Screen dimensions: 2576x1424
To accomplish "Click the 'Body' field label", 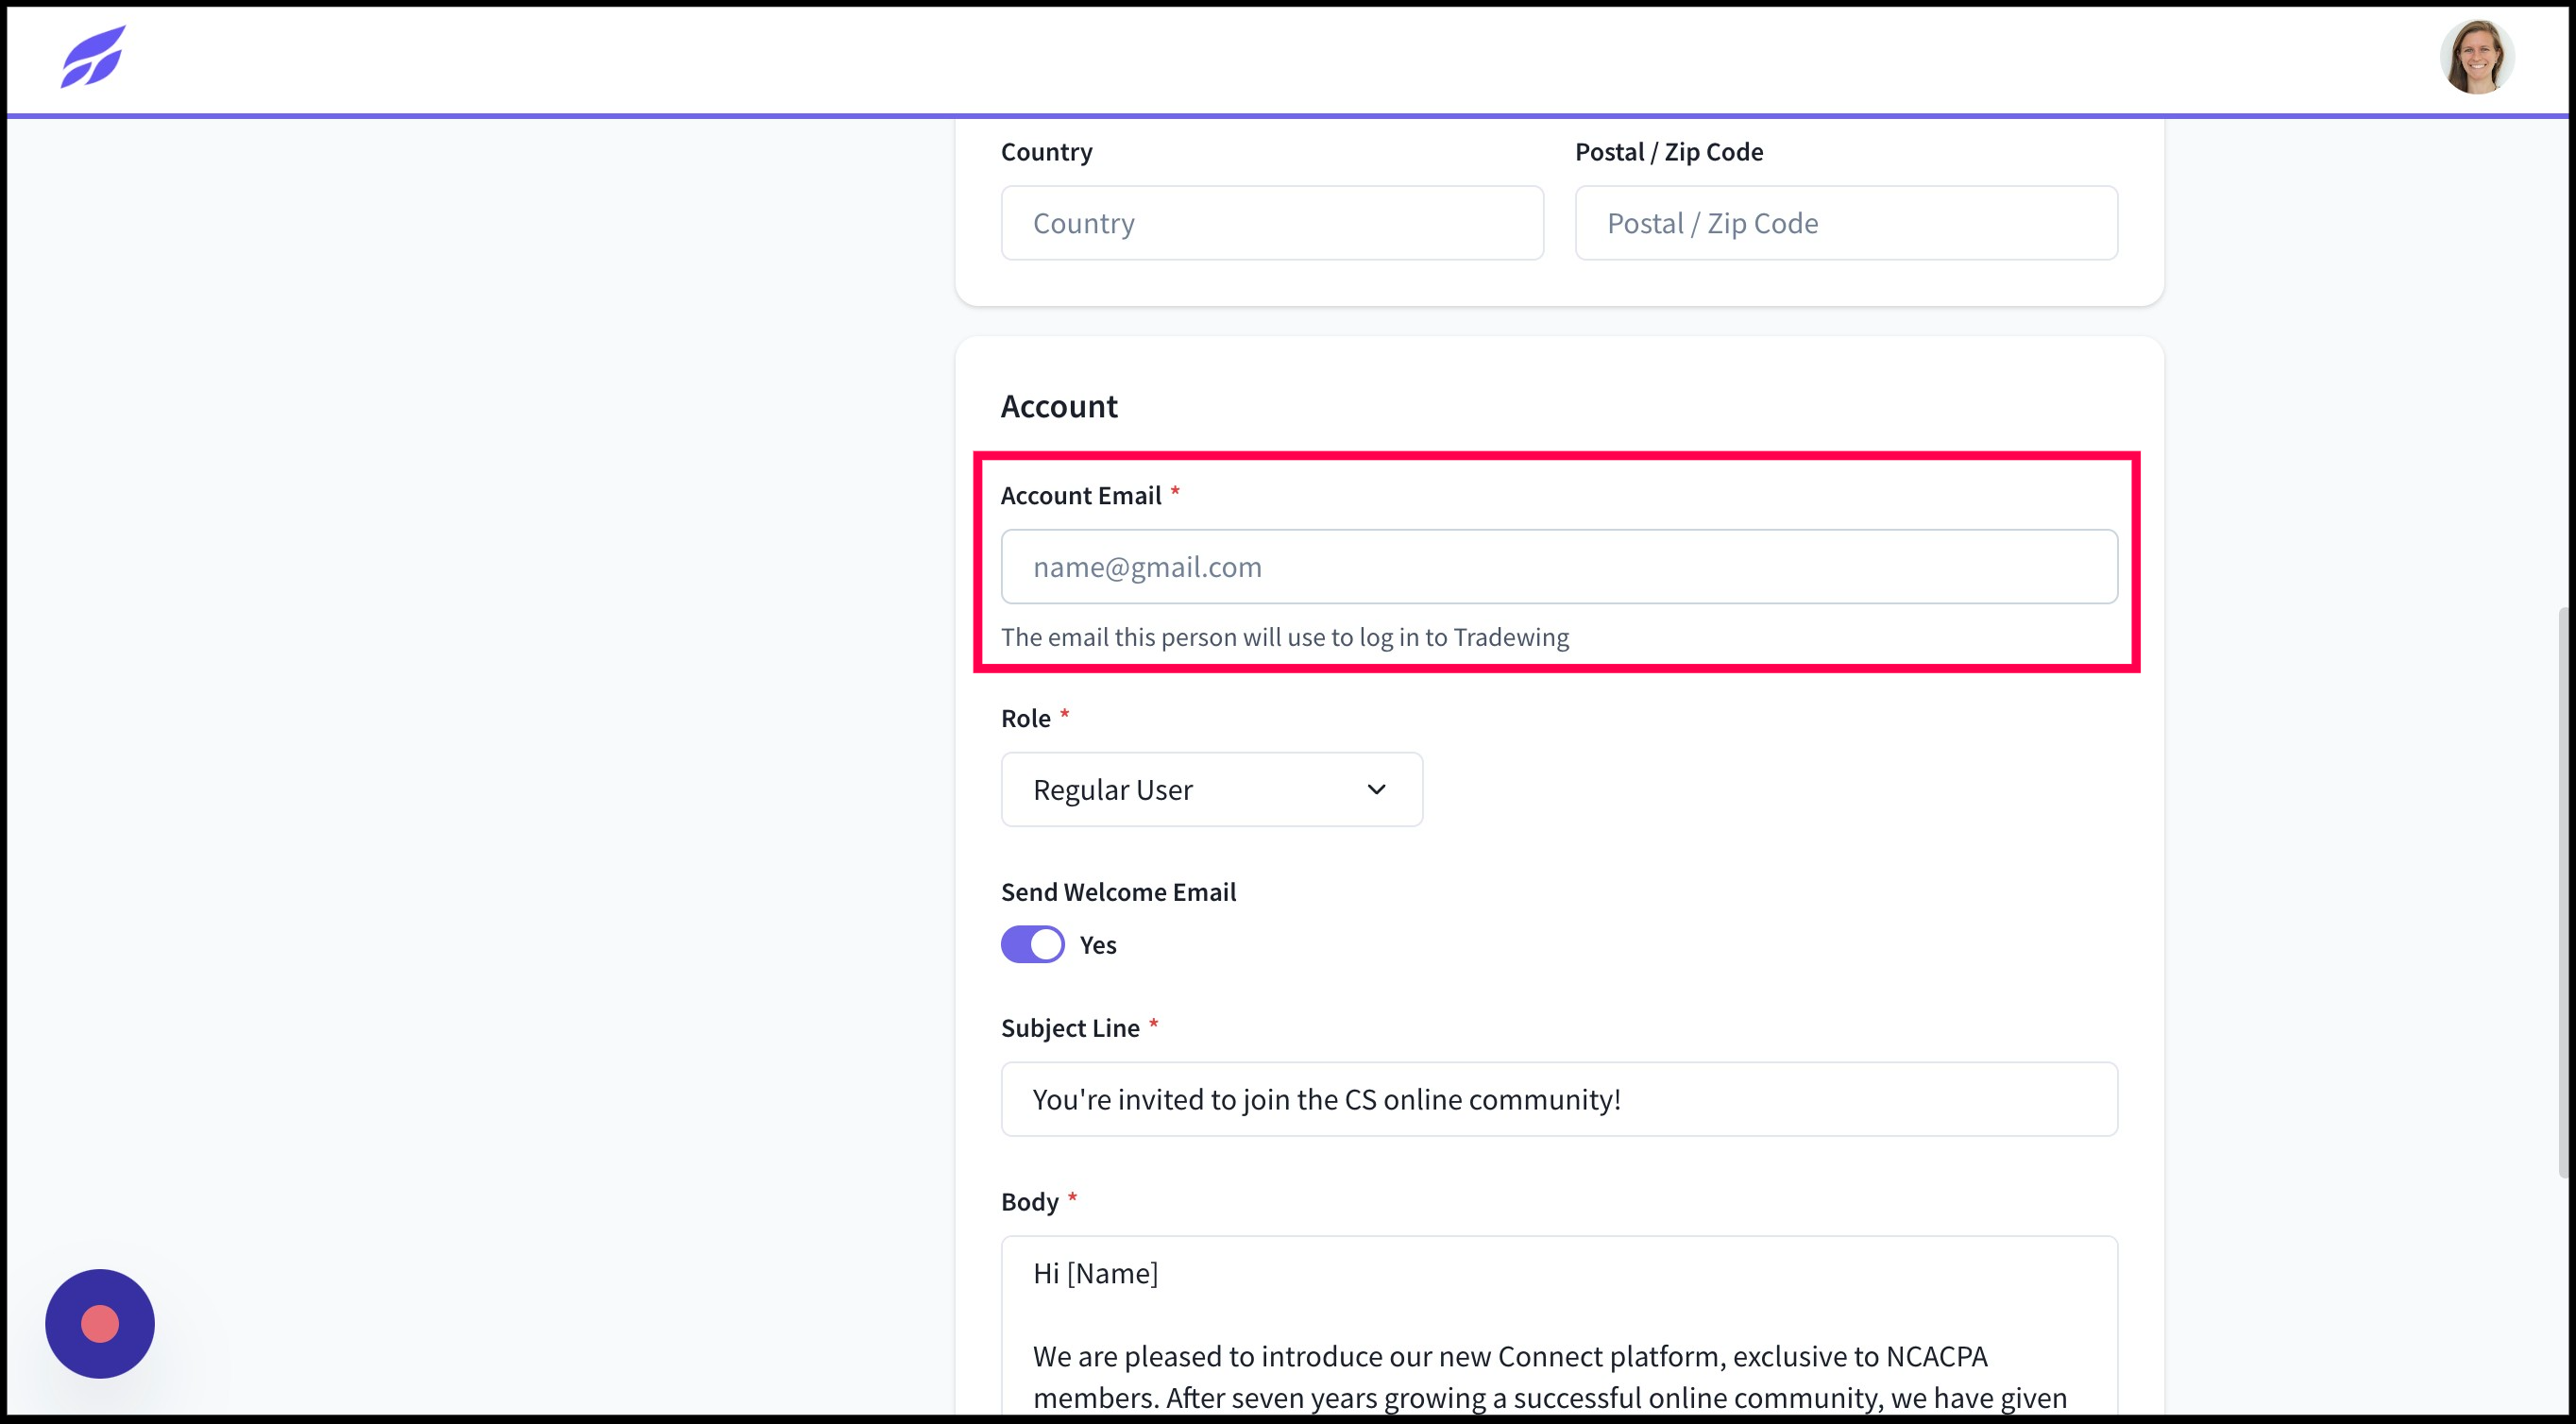I will (1029, 1201).
